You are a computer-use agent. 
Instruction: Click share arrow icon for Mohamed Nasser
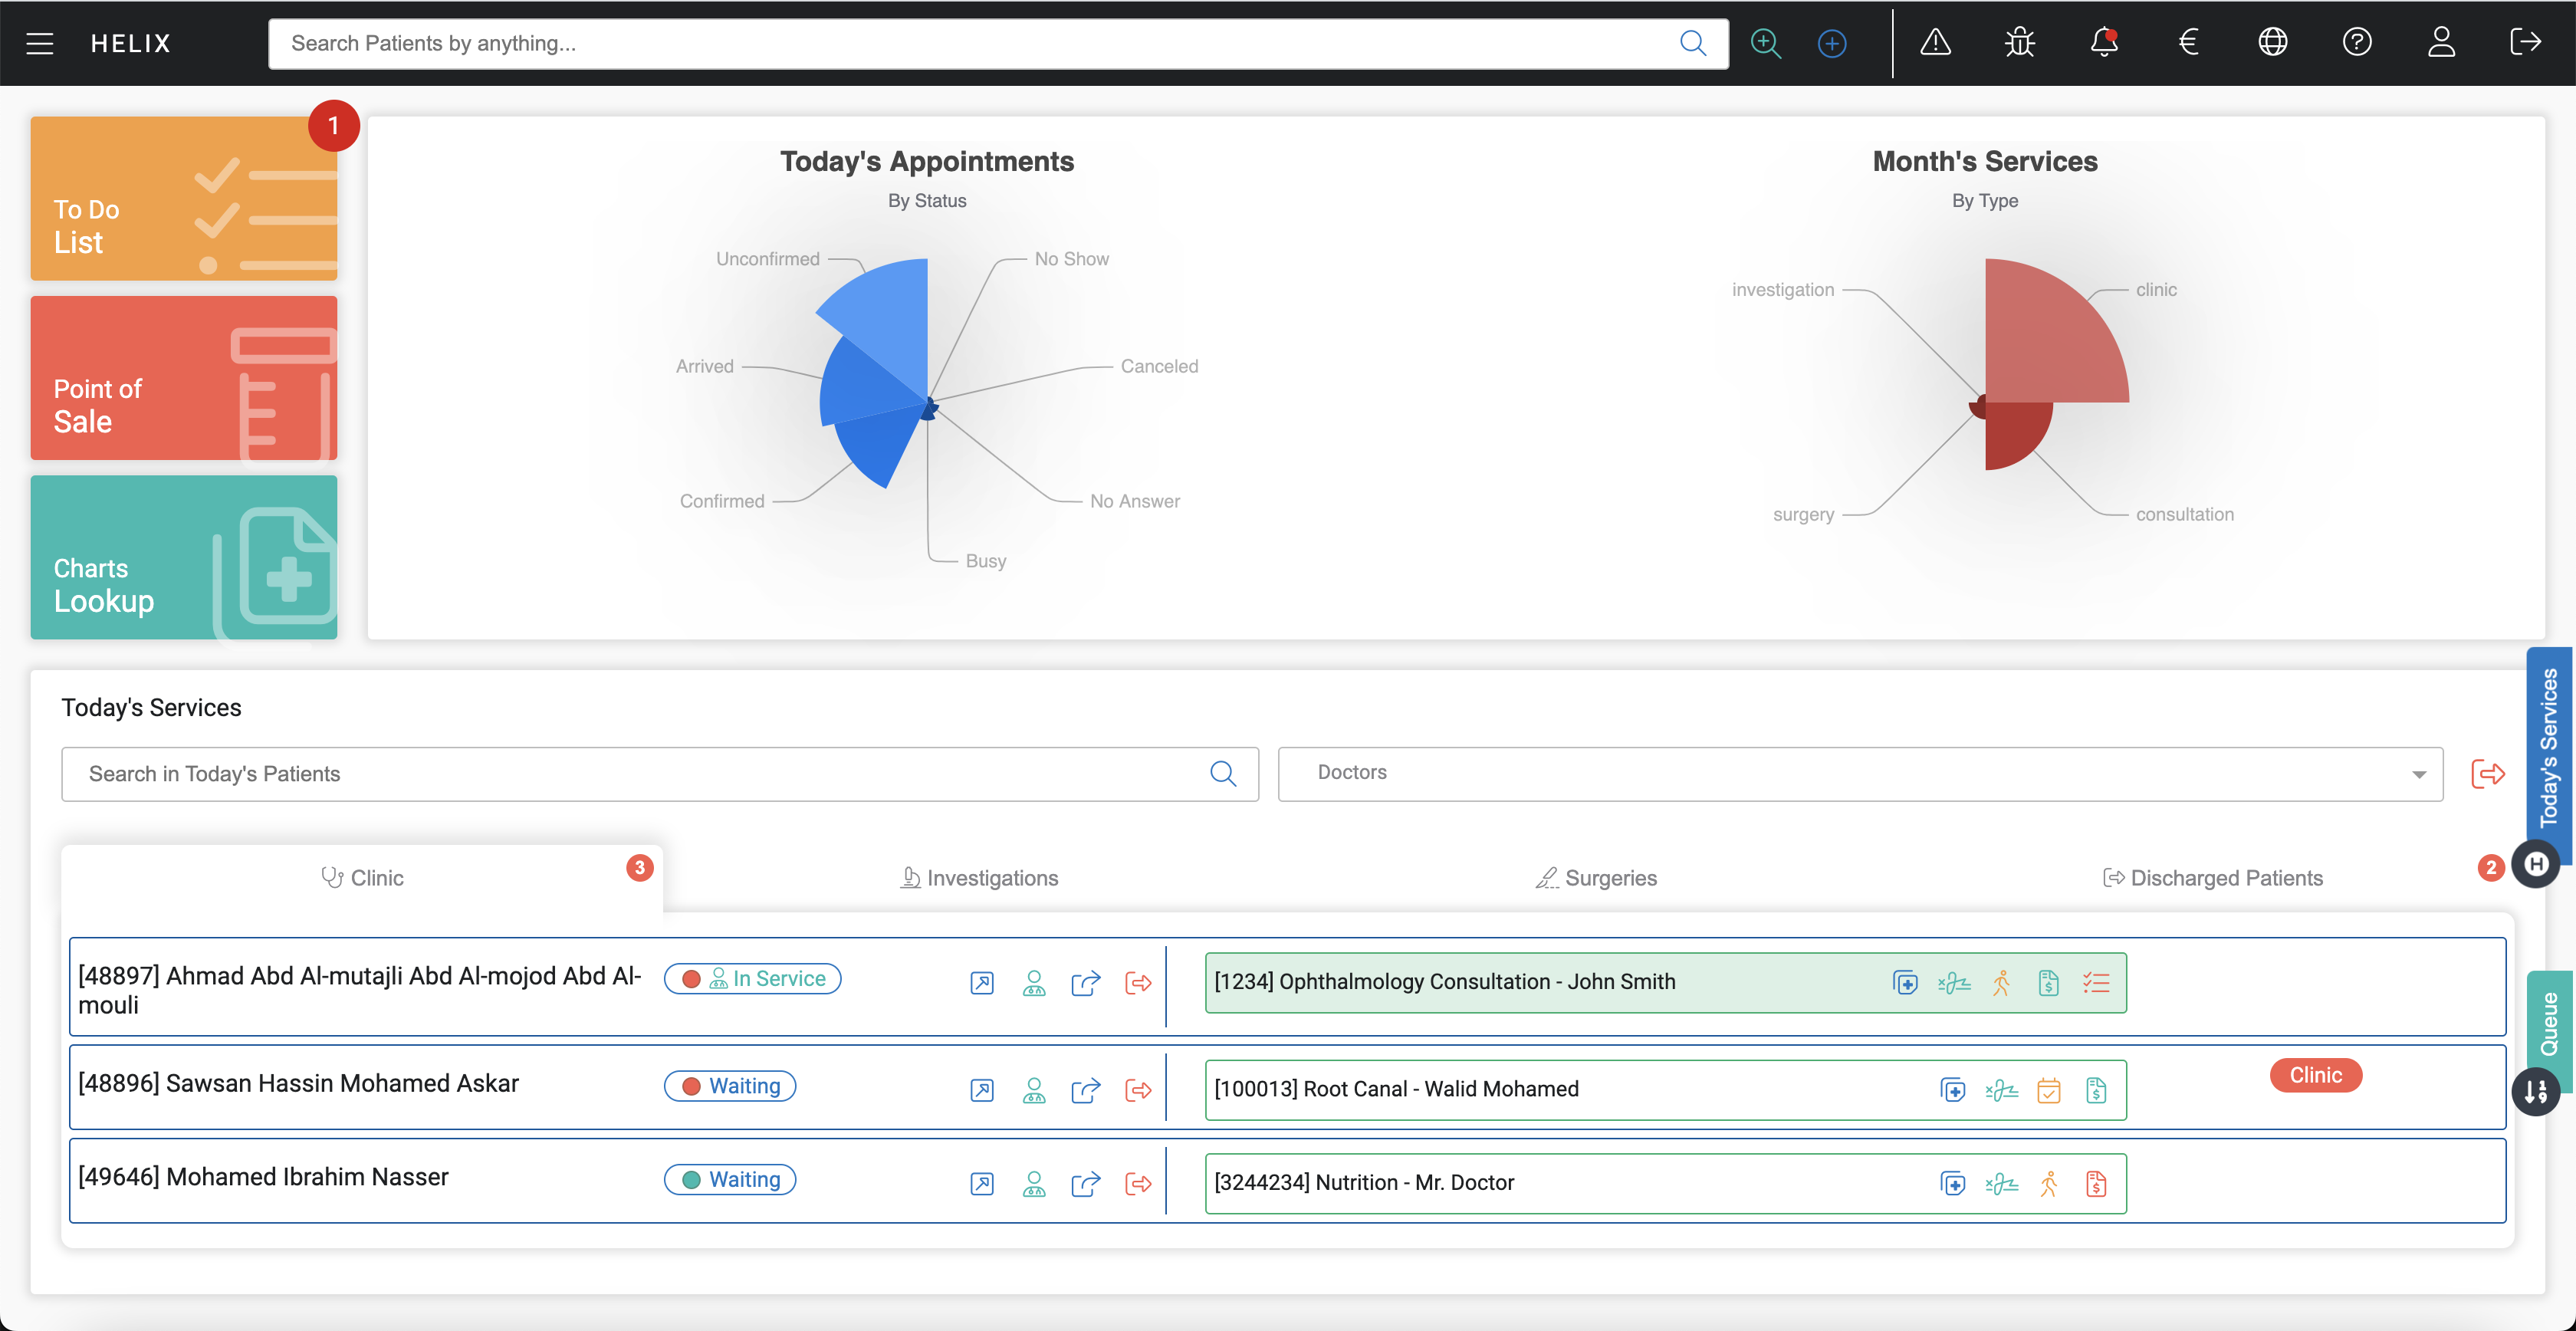point(1086,1184)
